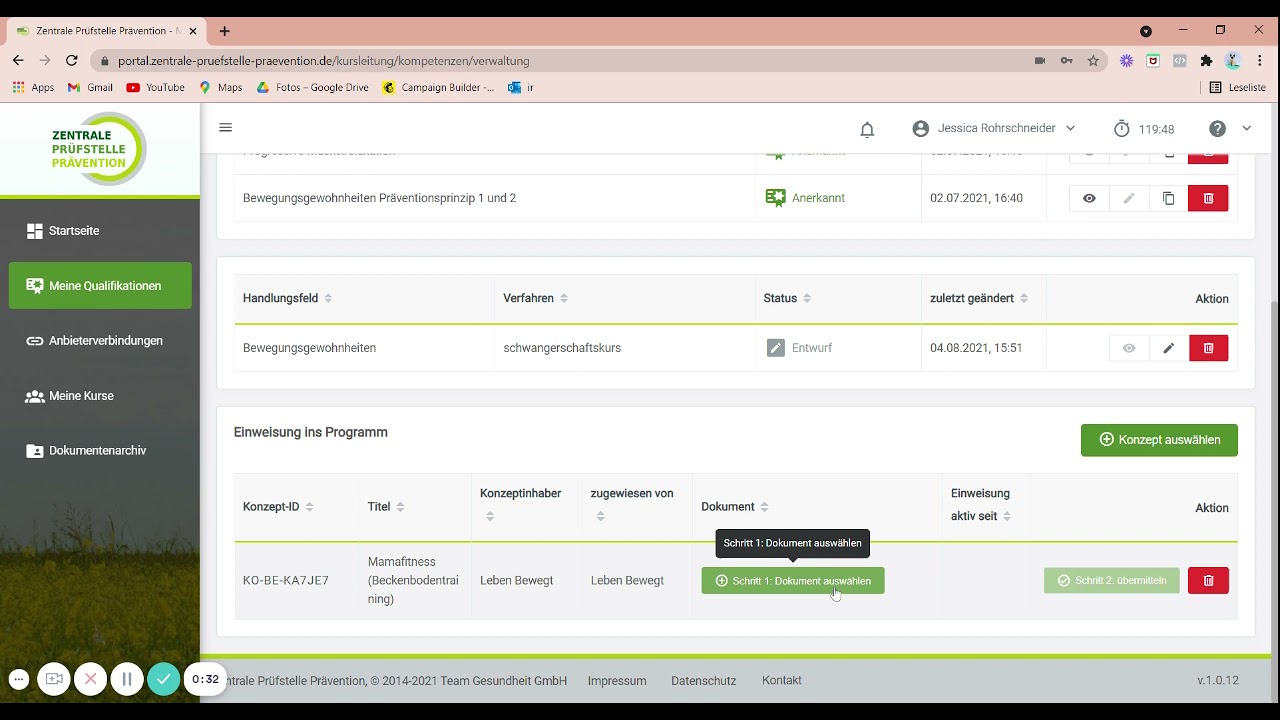Viewport: 1280px width, 720px height.
Task: Delete the schwangerschaftskurs draft entry
Action: [1208, 348]
